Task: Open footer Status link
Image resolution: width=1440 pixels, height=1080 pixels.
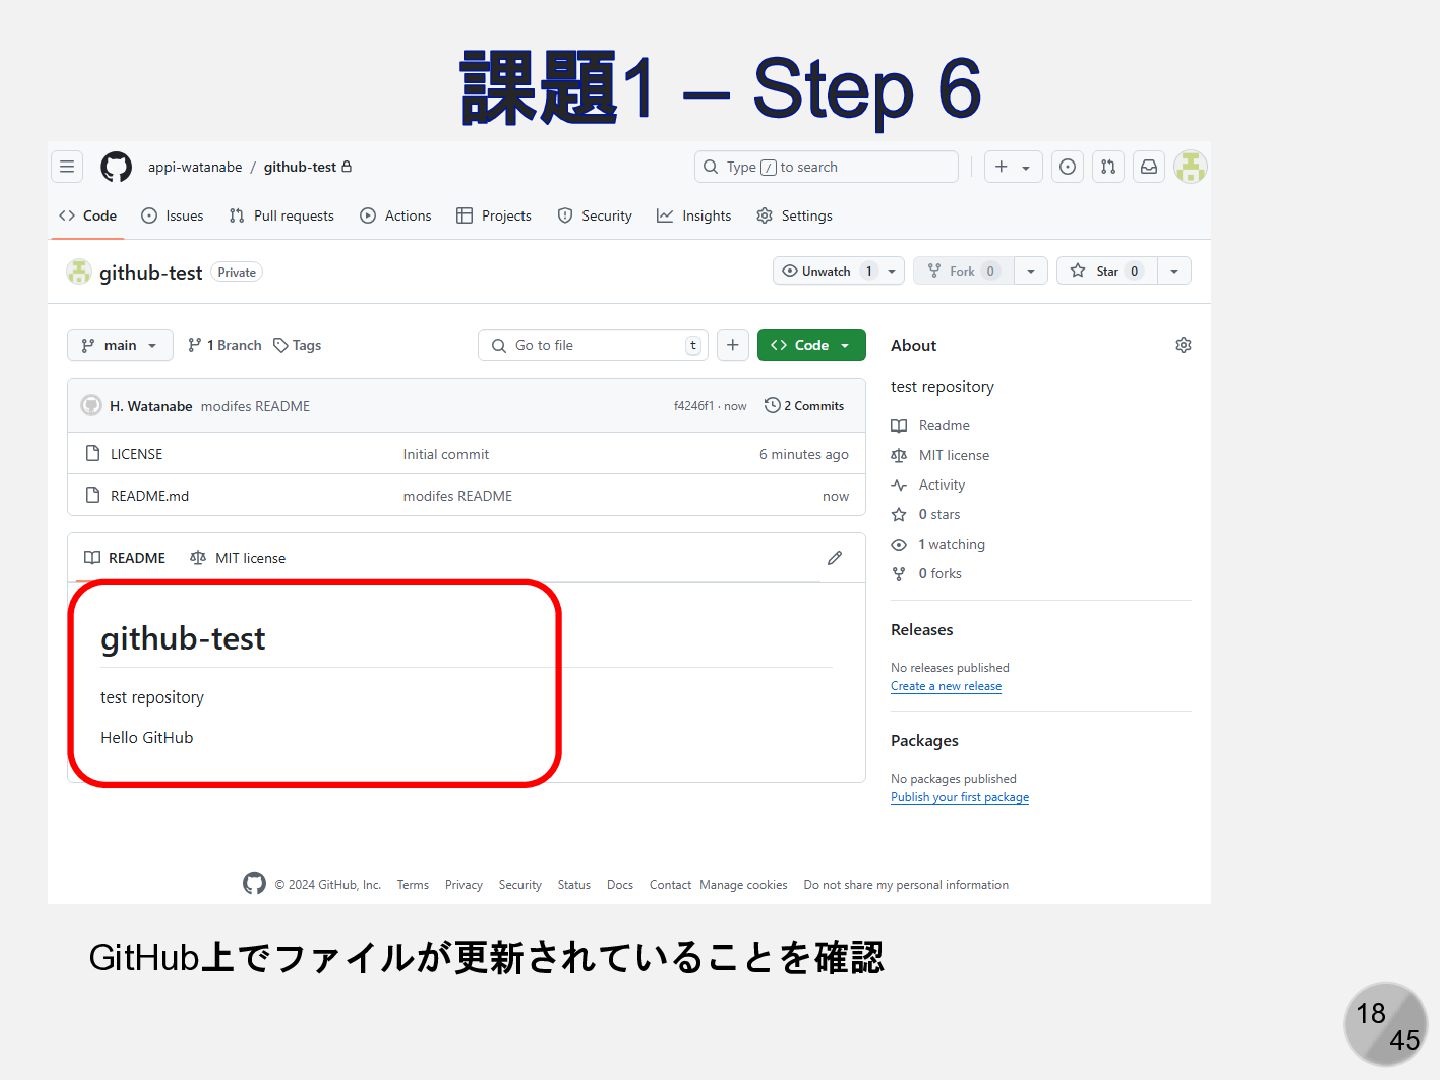Action: coord(574,885)
